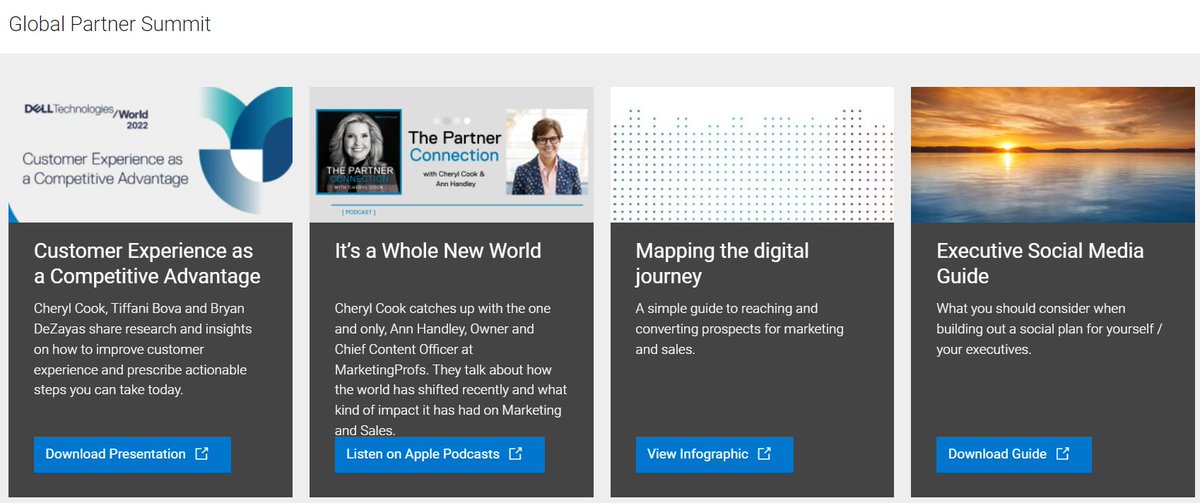The height and width of the screenshot is (503, 1200).
Task: Select the 'Mapping the digital journey' title
Action: click(722, 263)
